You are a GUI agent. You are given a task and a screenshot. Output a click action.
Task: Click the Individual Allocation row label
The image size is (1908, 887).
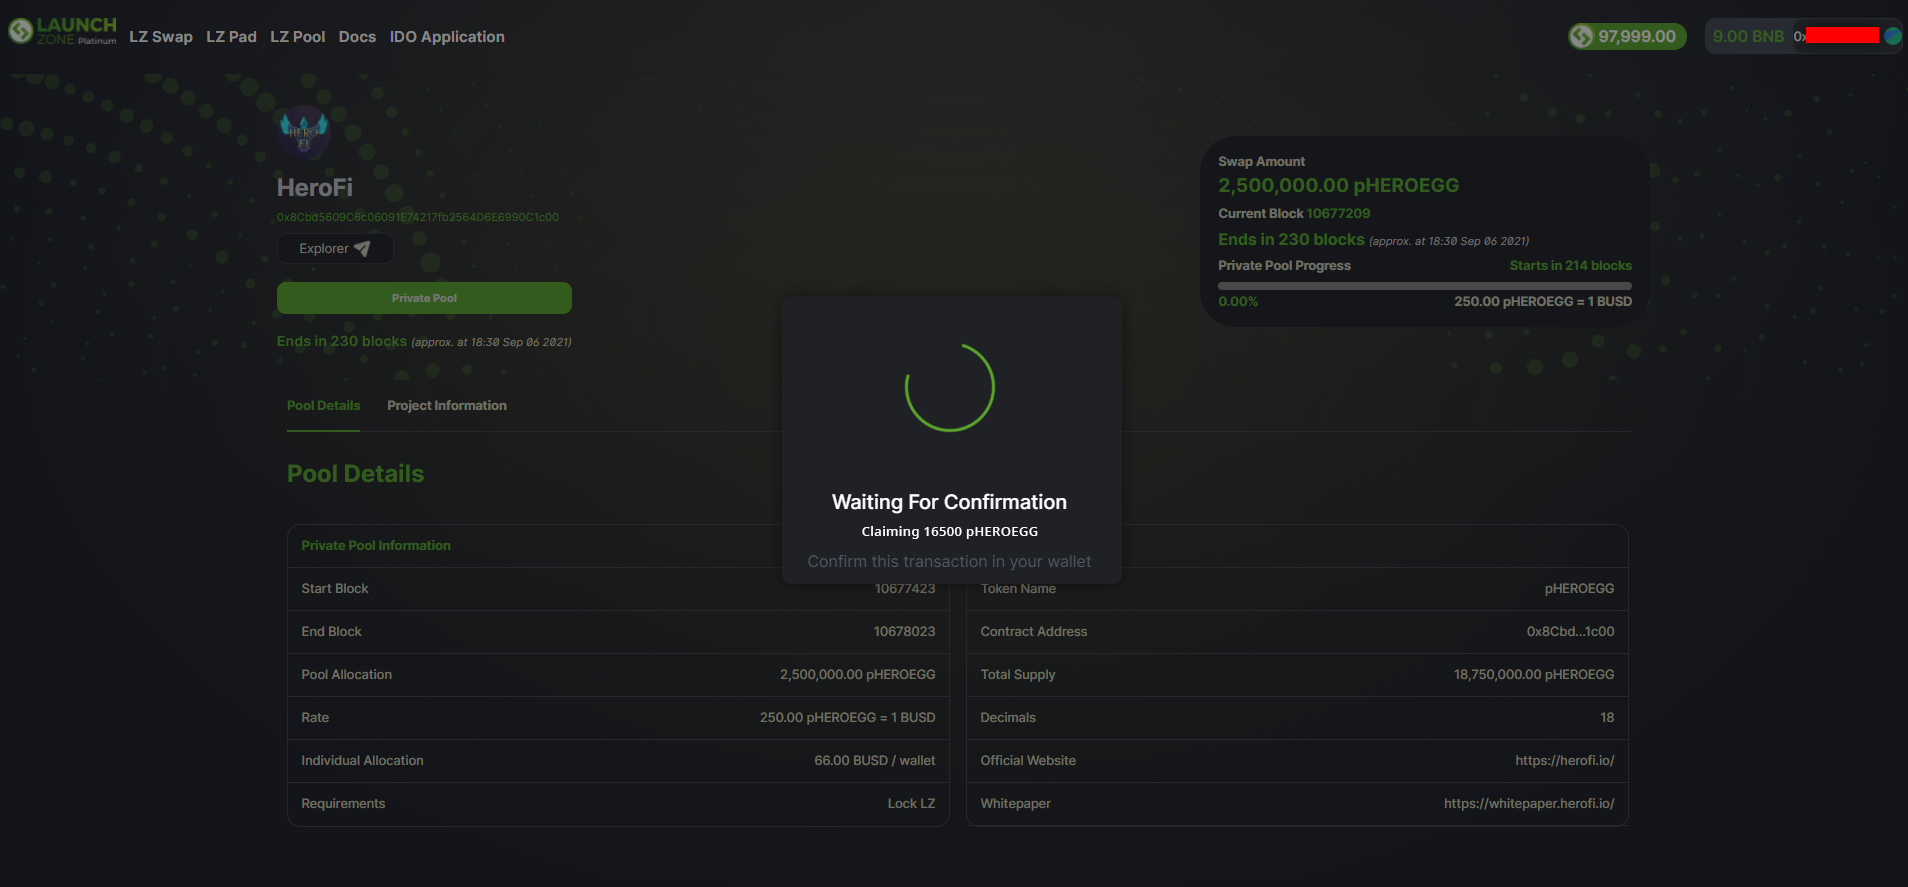pyautogui.click(x=362, y=761)
